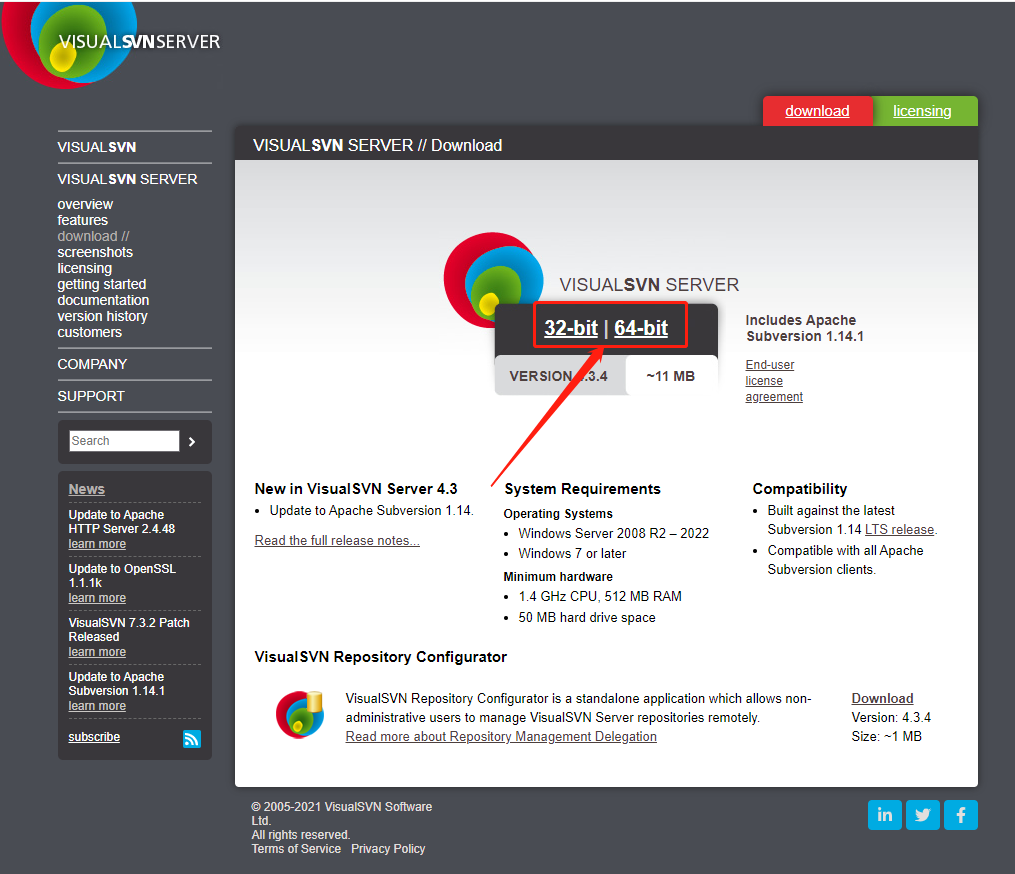The height and width of the screenshot is (874, 1015).
Task: Go to features page in sidebar
Action: (83, 220)
